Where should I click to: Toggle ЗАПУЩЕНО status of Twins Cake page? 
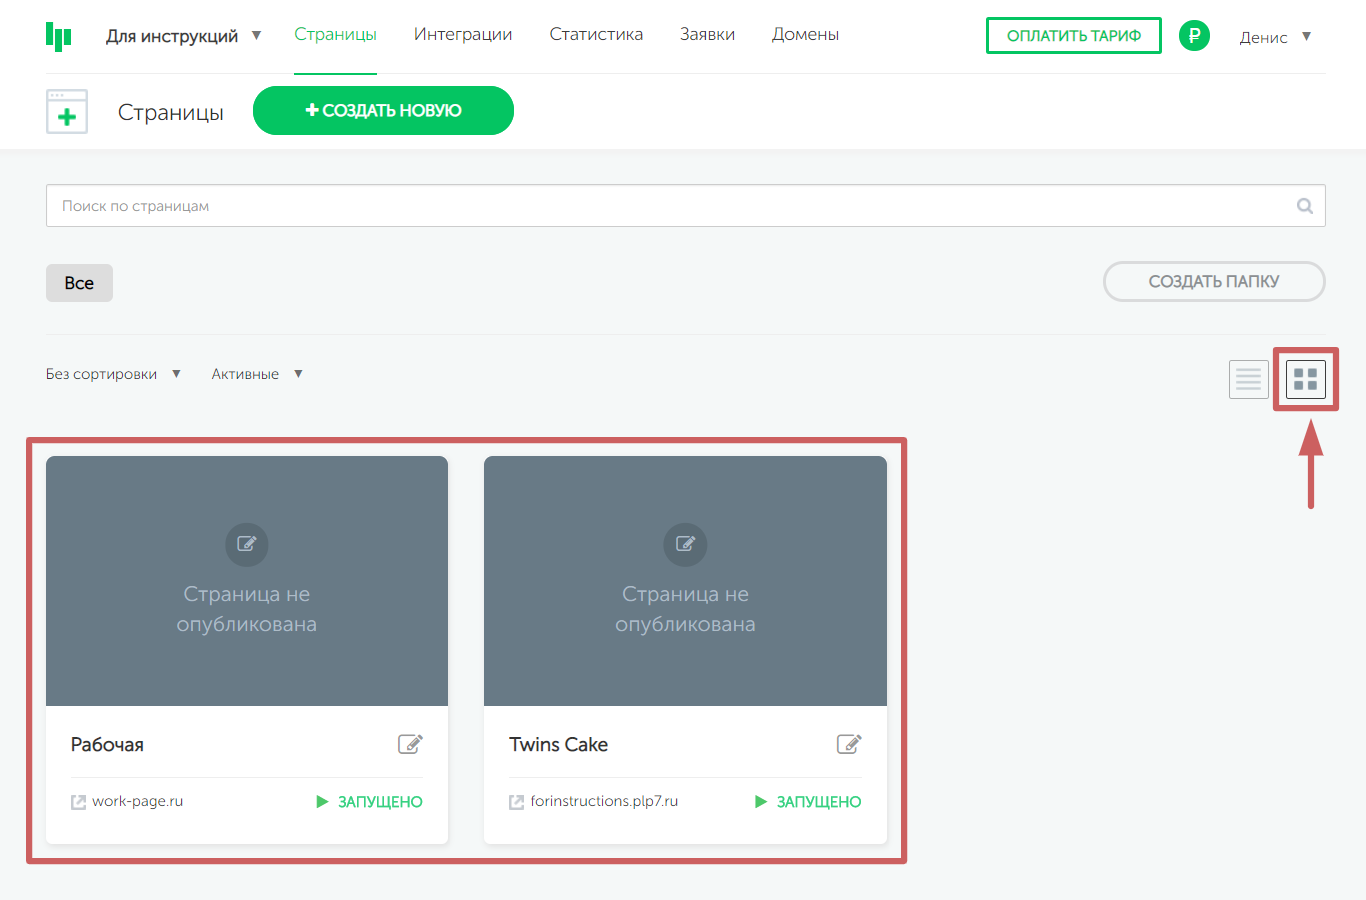click(x=808, y=802)
